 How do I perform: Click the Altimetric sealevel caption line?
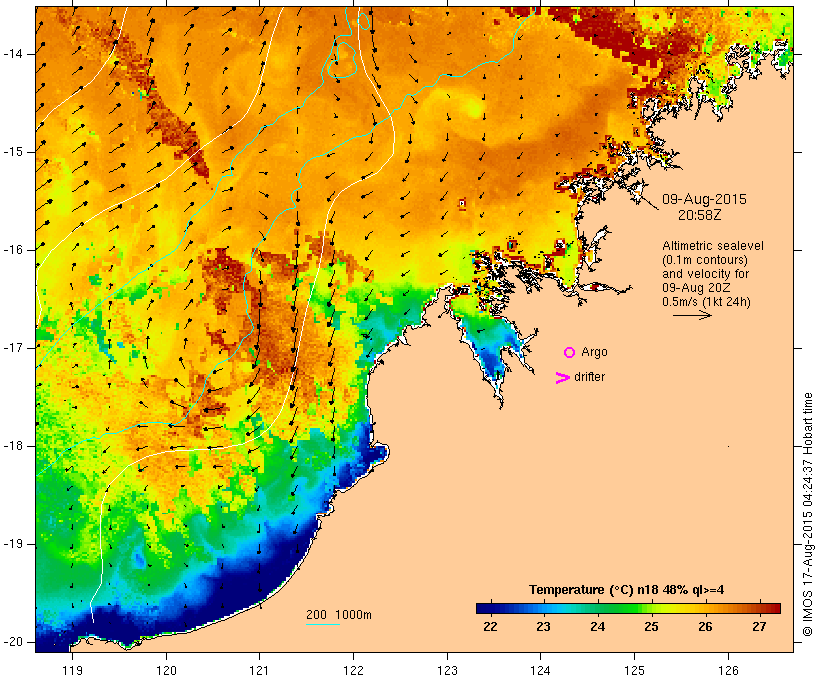point(713,246)
